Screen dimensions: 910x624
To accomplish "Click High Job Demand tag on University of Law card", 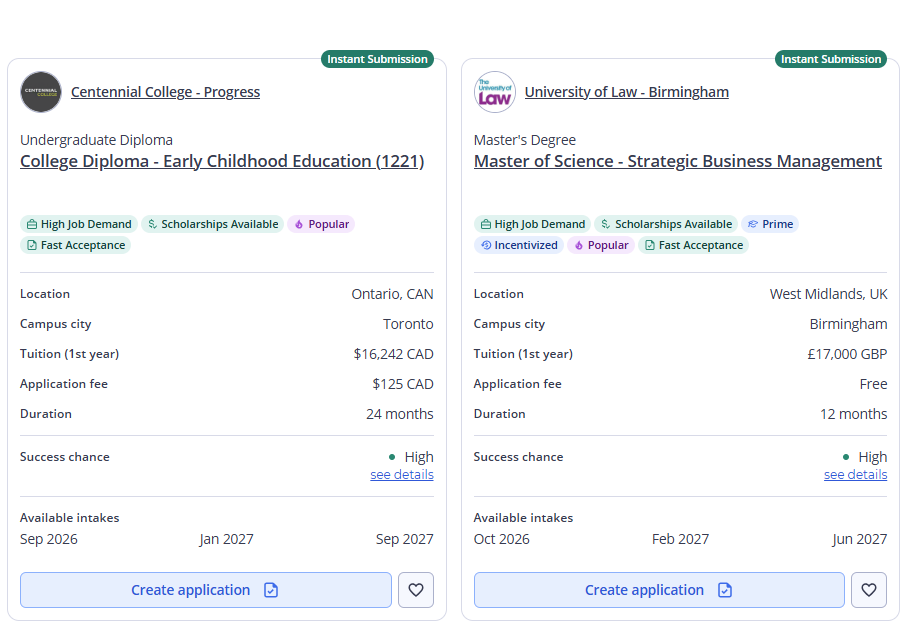I will (x=532, y=224).
